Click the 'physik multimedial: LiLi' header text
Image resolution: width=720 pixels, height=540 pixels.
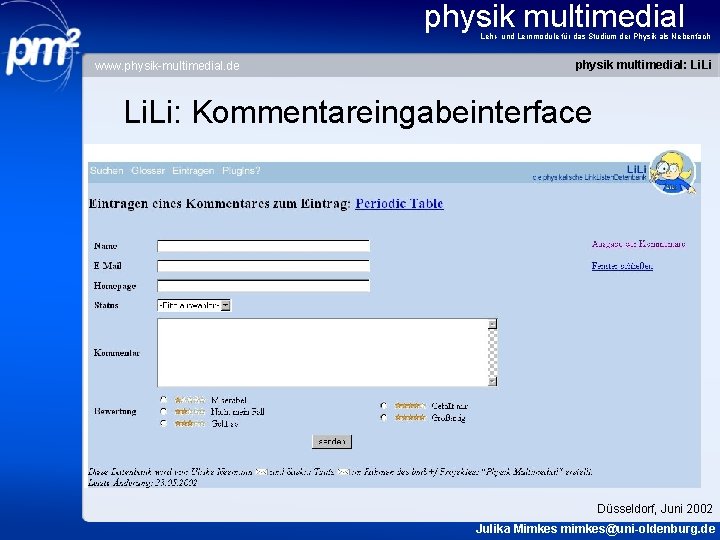tap(643, 65)
